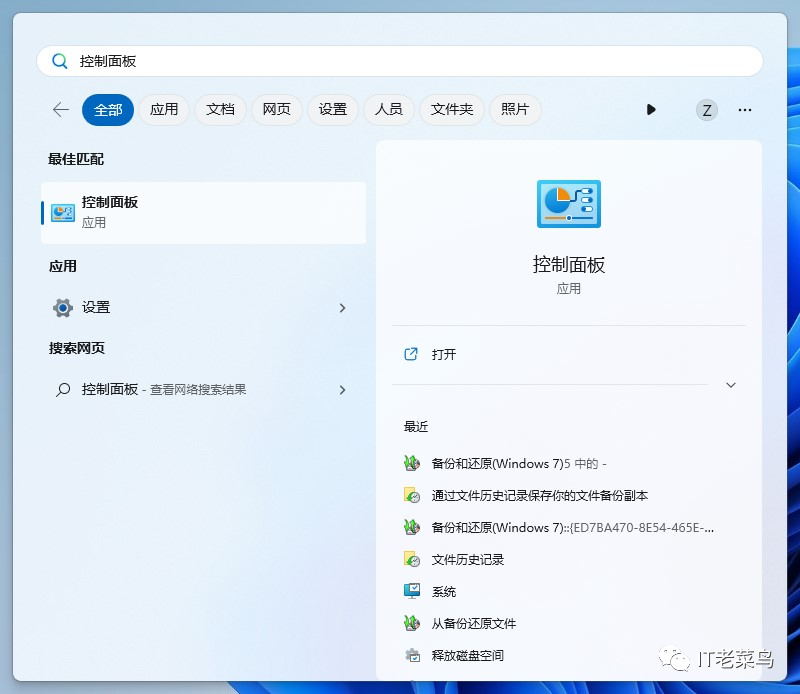Expand the 设置 result chevron
Screen dimensions: 800x694
pos(342,308)
